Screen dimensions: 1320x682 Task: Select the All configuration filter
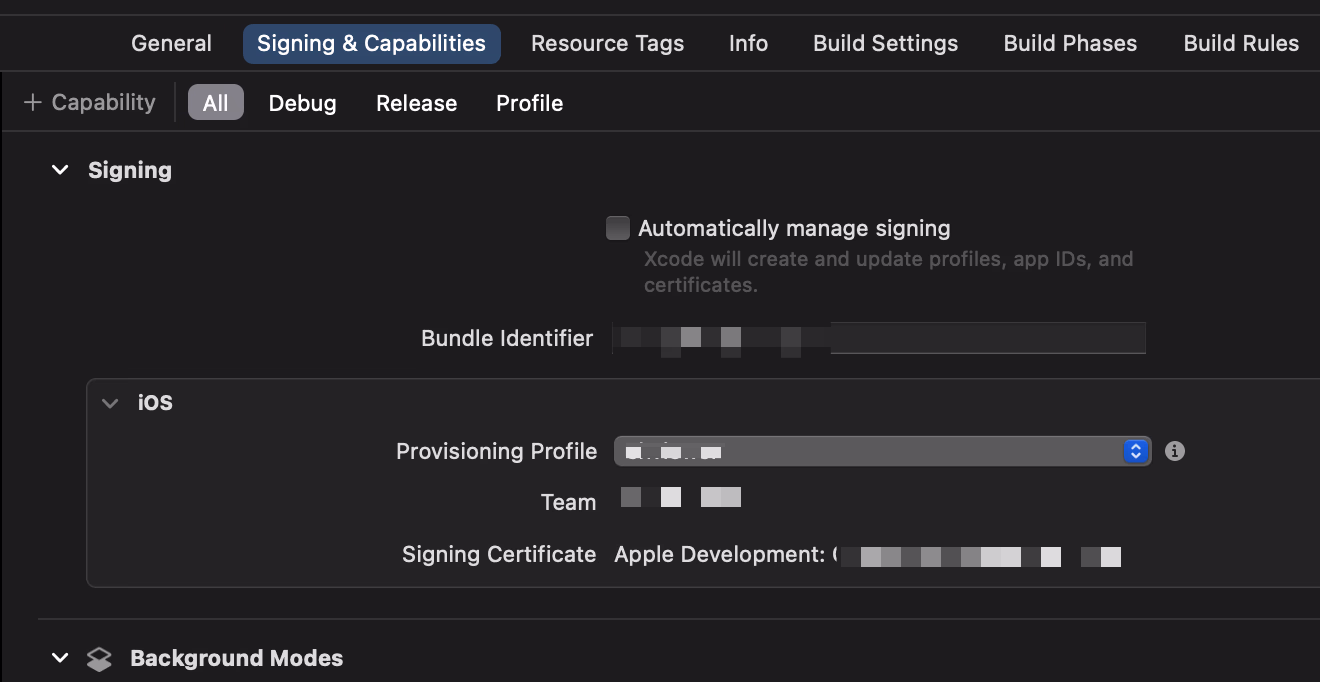point(216,103)
